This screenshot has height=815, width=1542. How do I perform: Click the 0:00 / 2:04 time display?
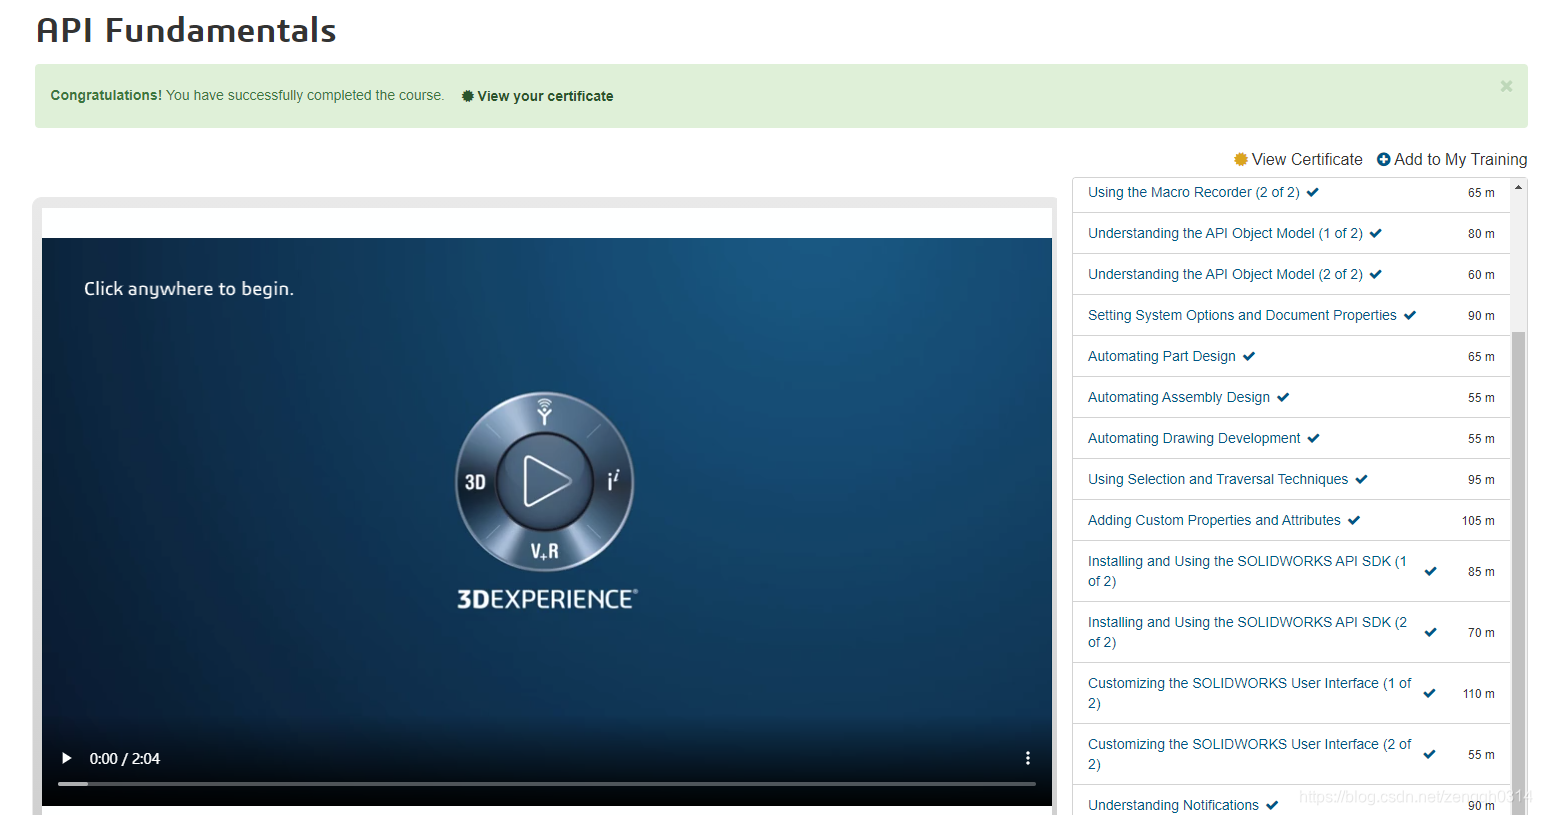[125, 759]
